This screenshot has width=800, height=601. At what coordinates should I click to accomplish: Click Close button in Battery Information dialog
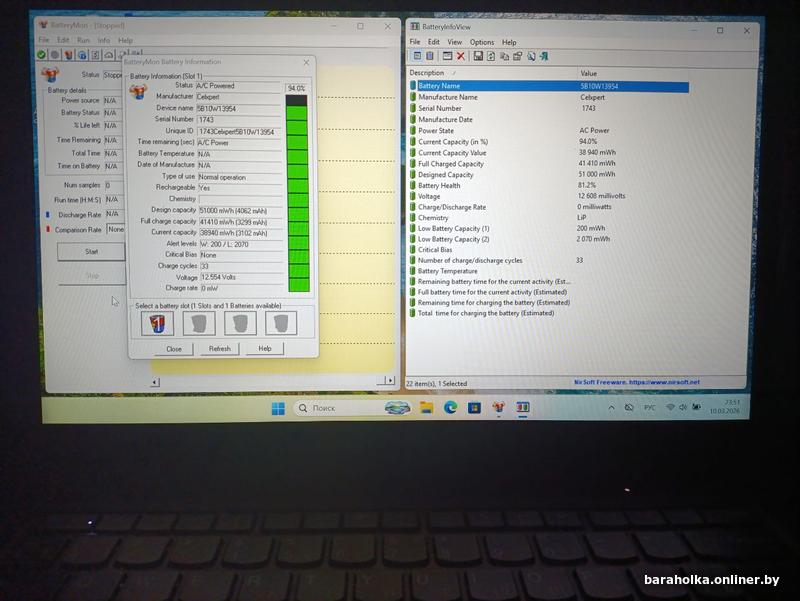[x=173, y=349]
